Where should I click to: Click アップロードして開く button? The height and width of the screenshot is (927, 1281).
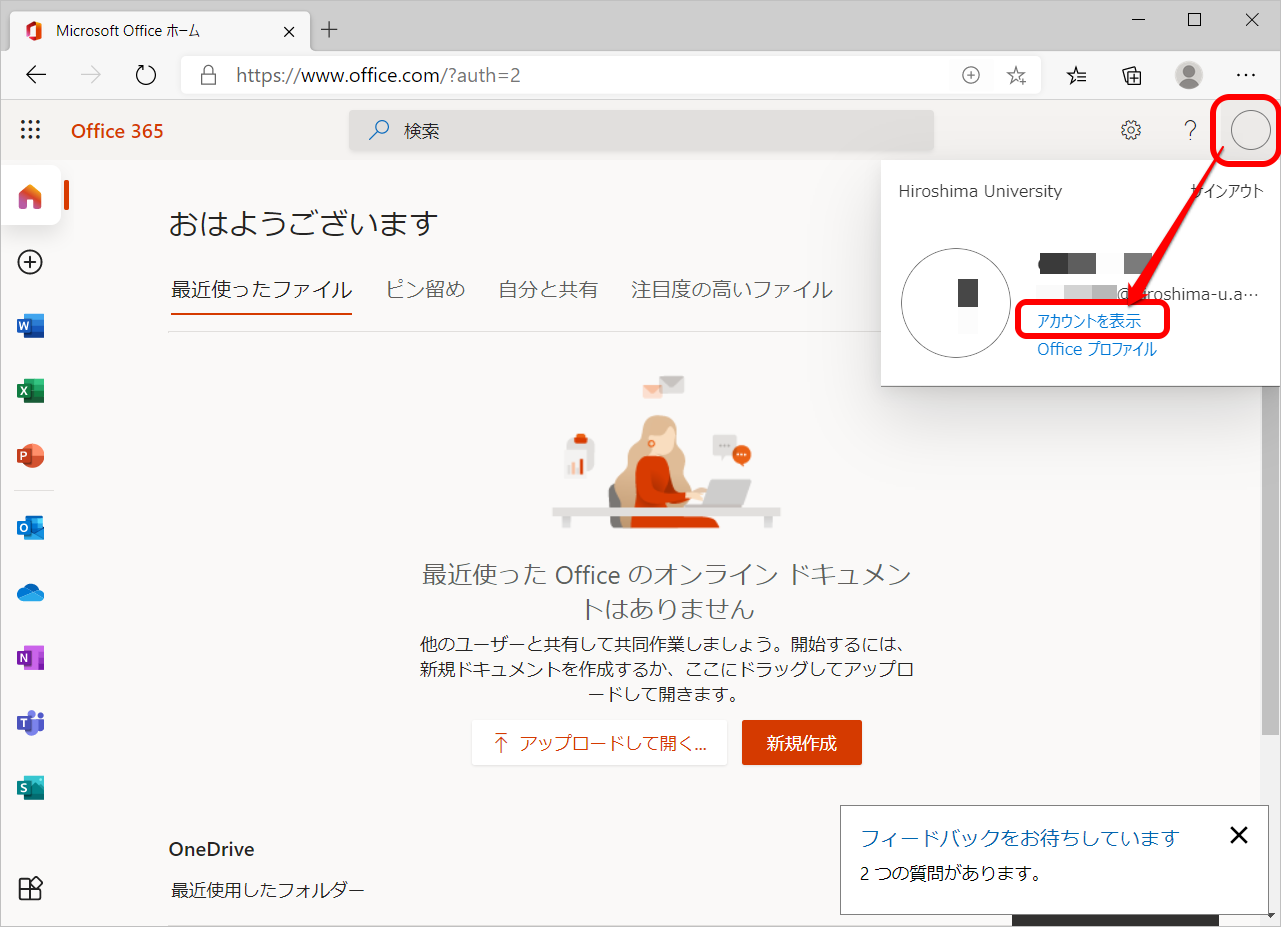click(599, 743)
